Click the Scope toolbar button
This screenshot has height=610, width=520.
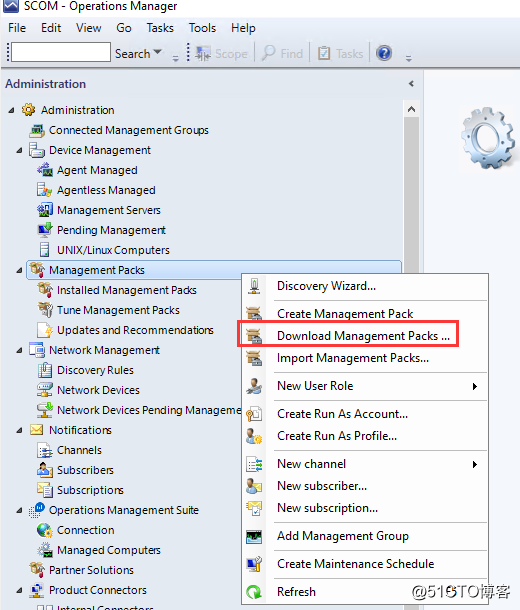tap(221, 53)
